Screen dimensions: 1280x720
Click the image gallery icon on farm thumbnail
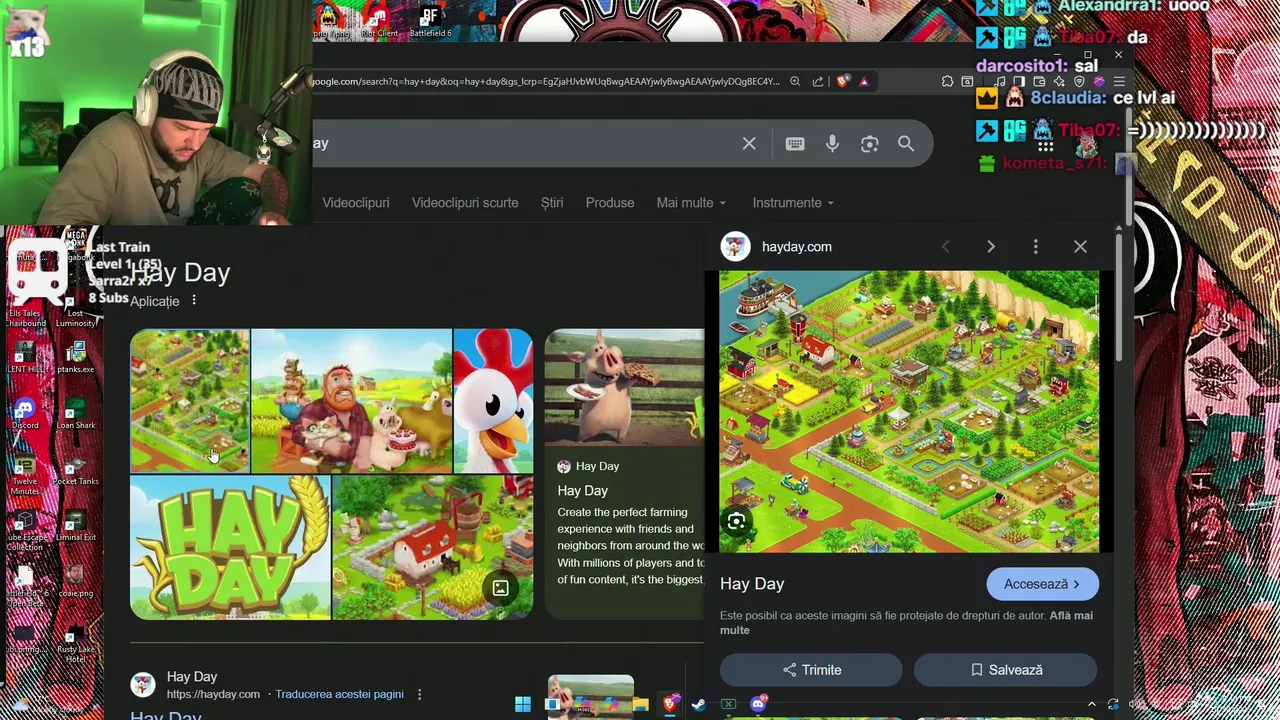click(x=500, y=588)
